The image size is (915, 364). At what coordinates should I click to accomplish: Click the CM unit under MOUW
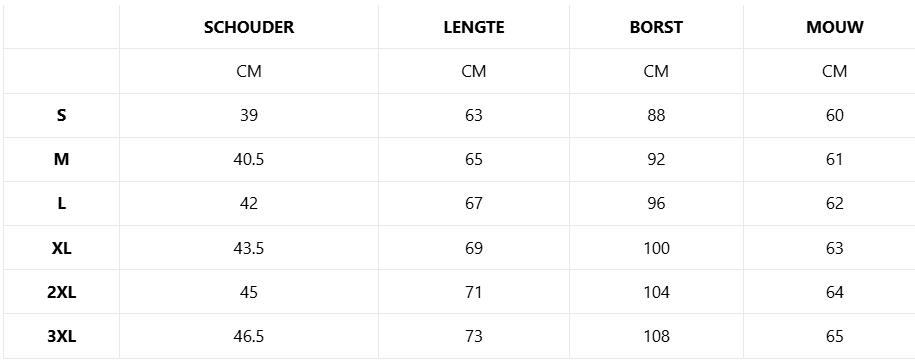coord(834,71)
